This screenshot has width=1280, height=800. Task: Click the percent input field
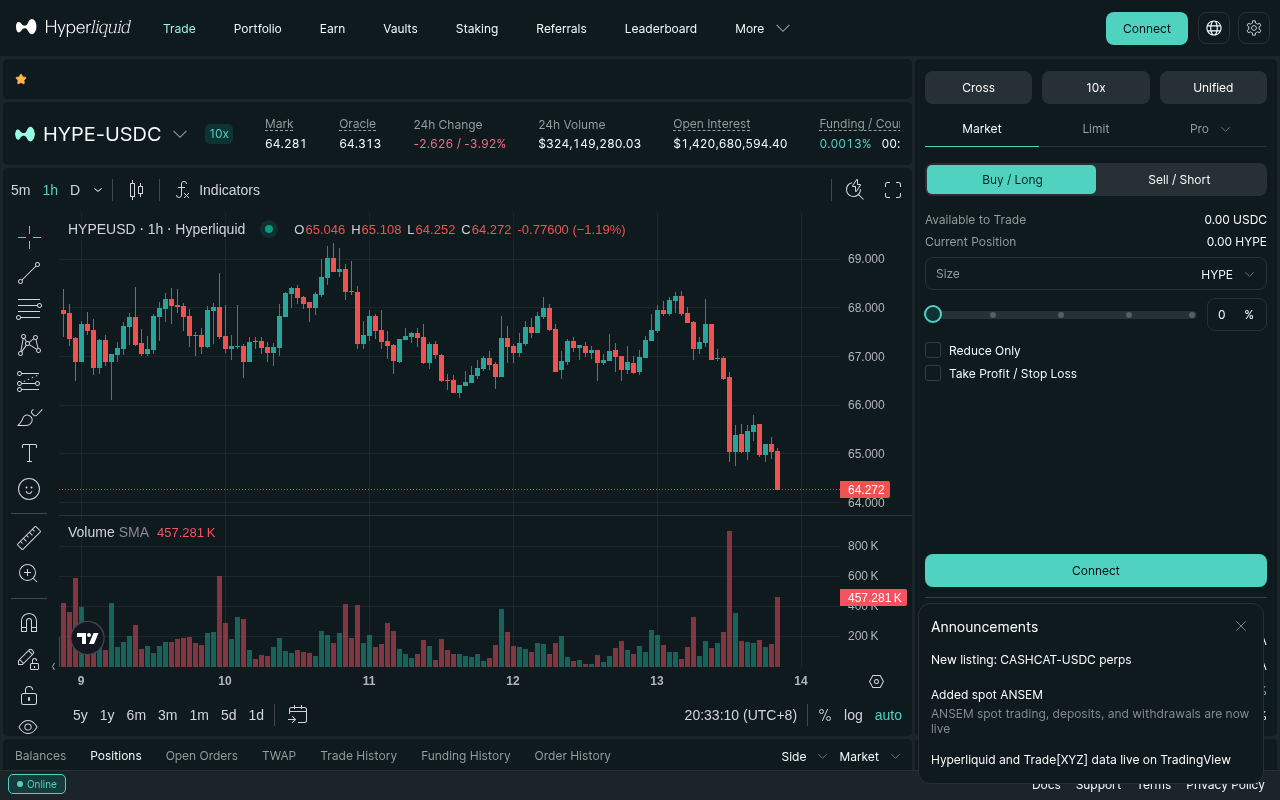click(1237, 314)
